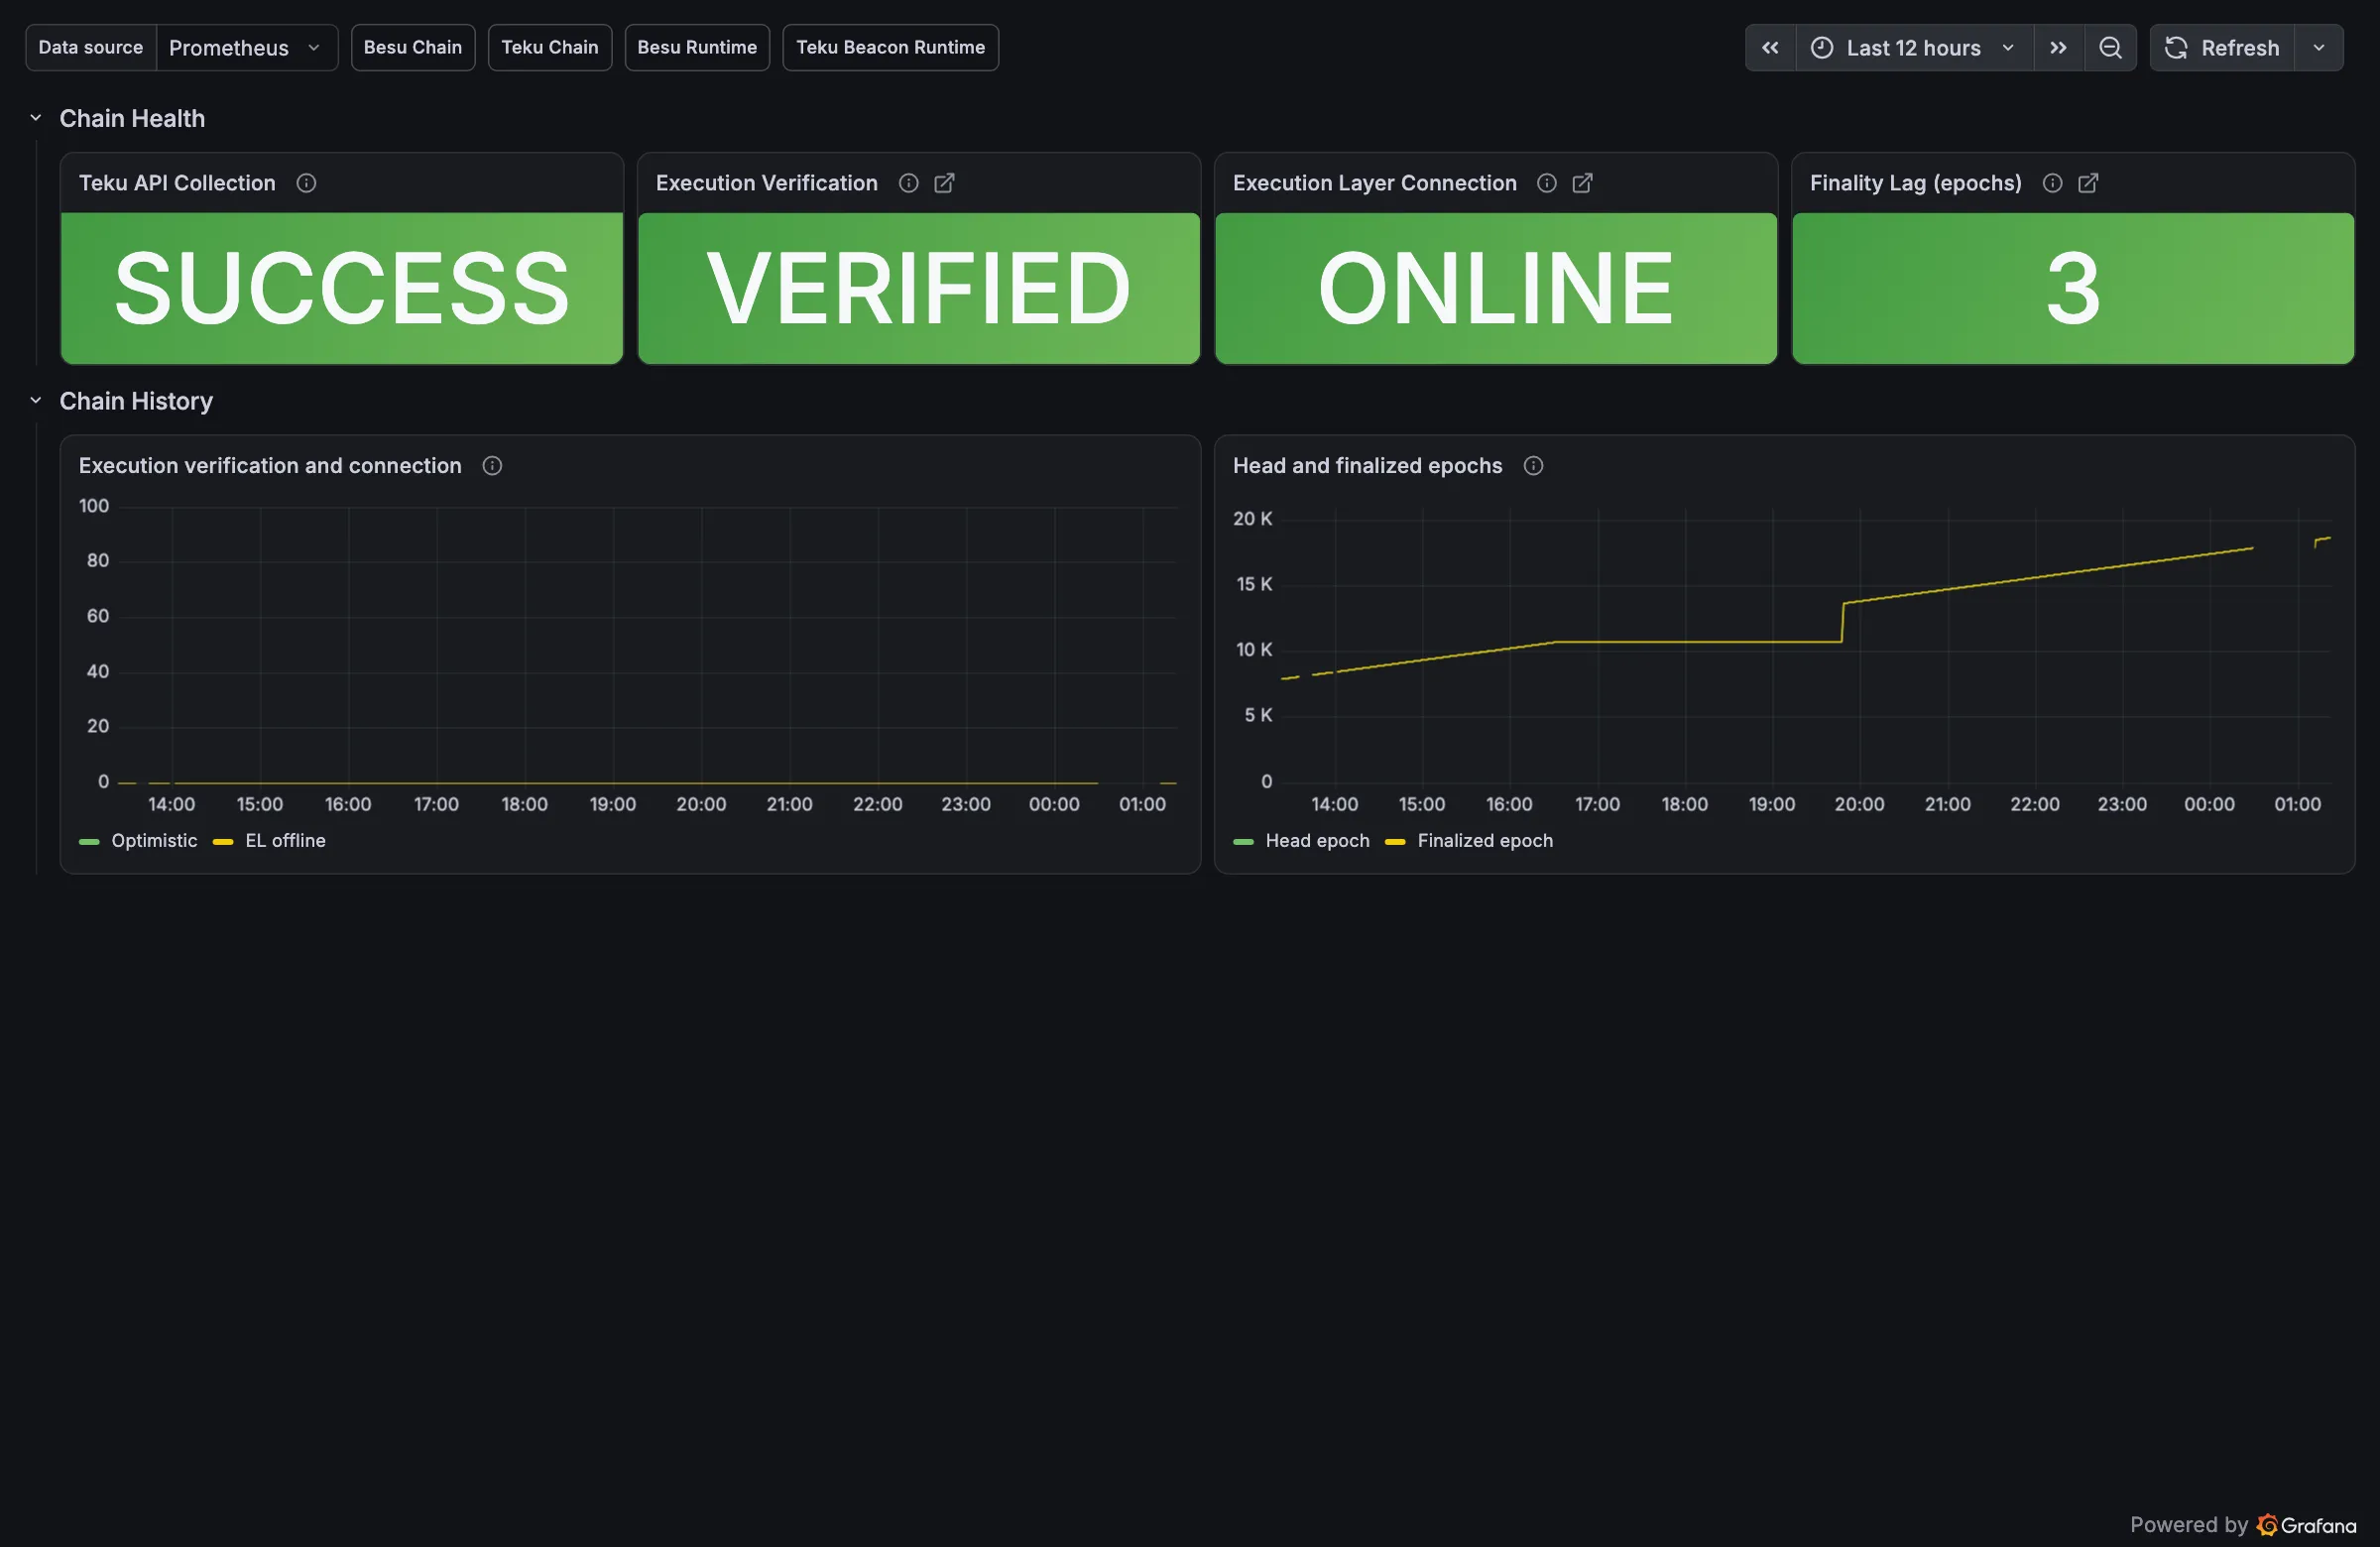Toggle the EL offline series in legend
Screen dimensions: 2380x1547
(286, 841)
